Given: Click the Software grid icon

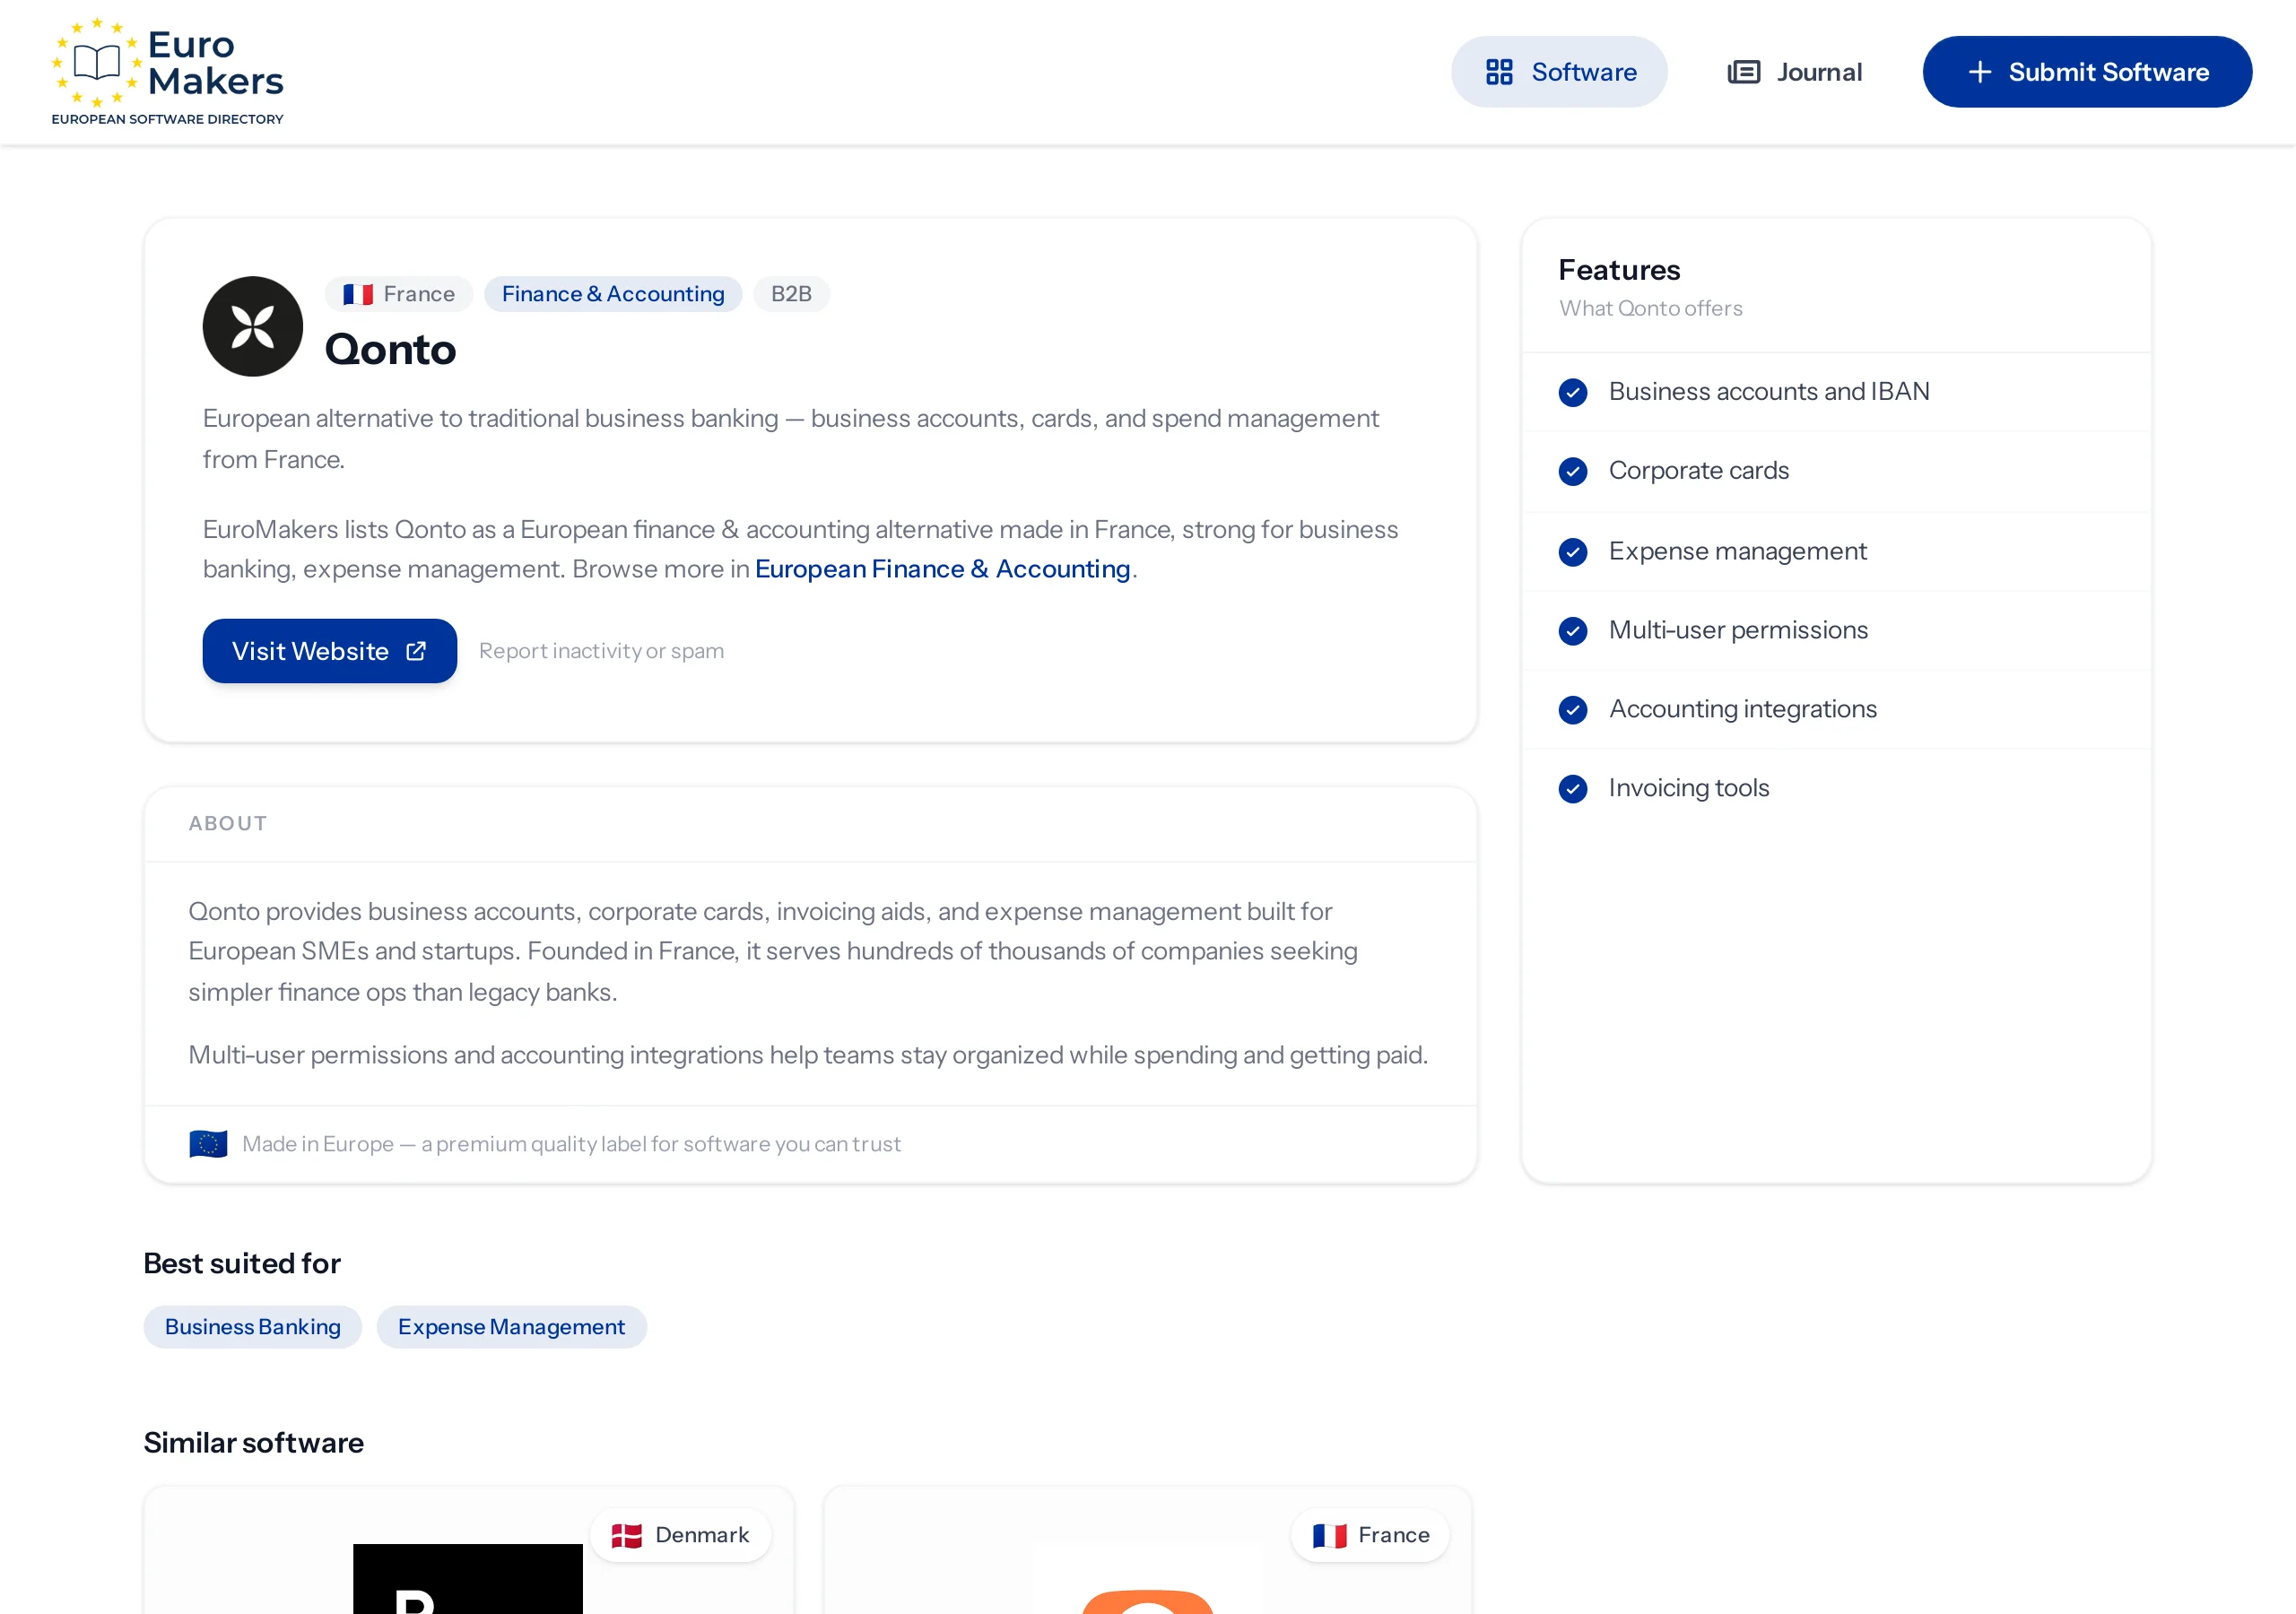Looking at the screenshot, I should coord(1499,72).
